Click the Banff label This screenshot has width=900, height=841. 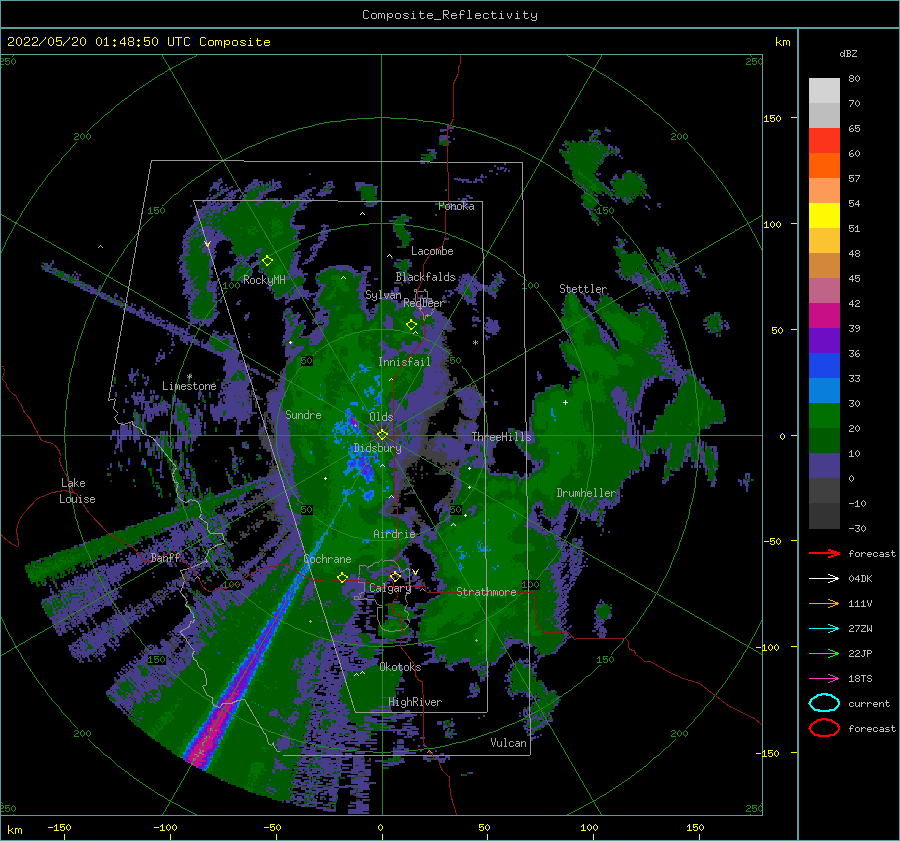click(165, 557)
